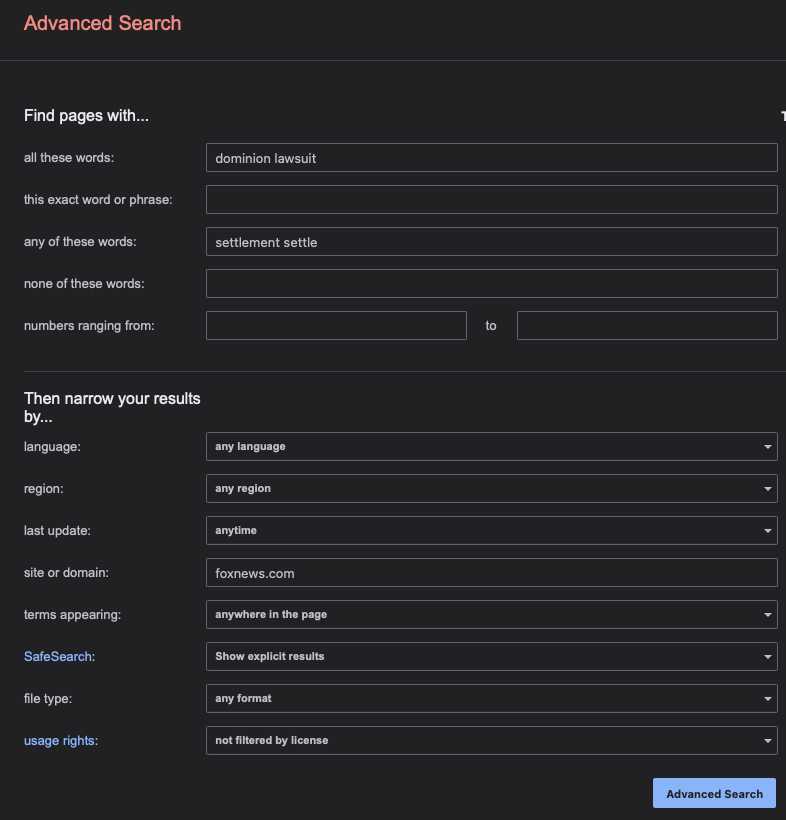Click the 'all these words' input field
The width and height of the screenshot is (786, 820).
point(492,157)
